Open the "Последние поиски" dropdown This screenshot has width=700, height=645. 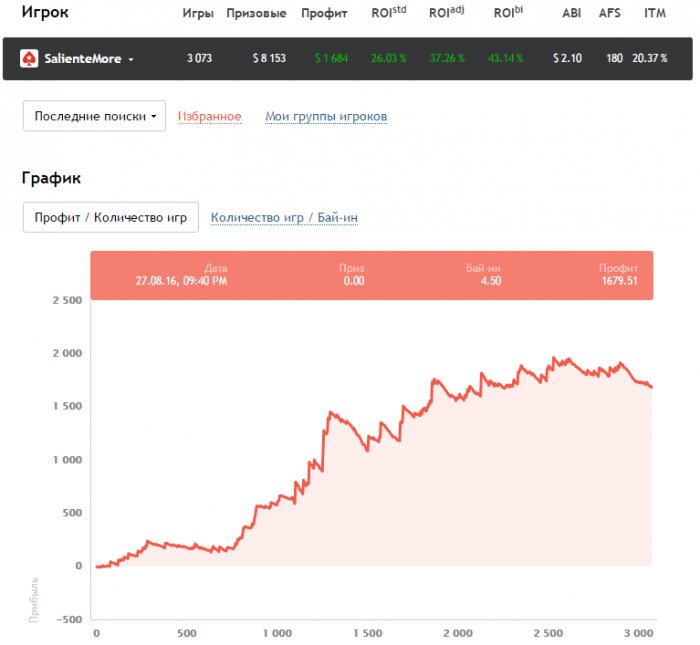[x=94, y=116]
